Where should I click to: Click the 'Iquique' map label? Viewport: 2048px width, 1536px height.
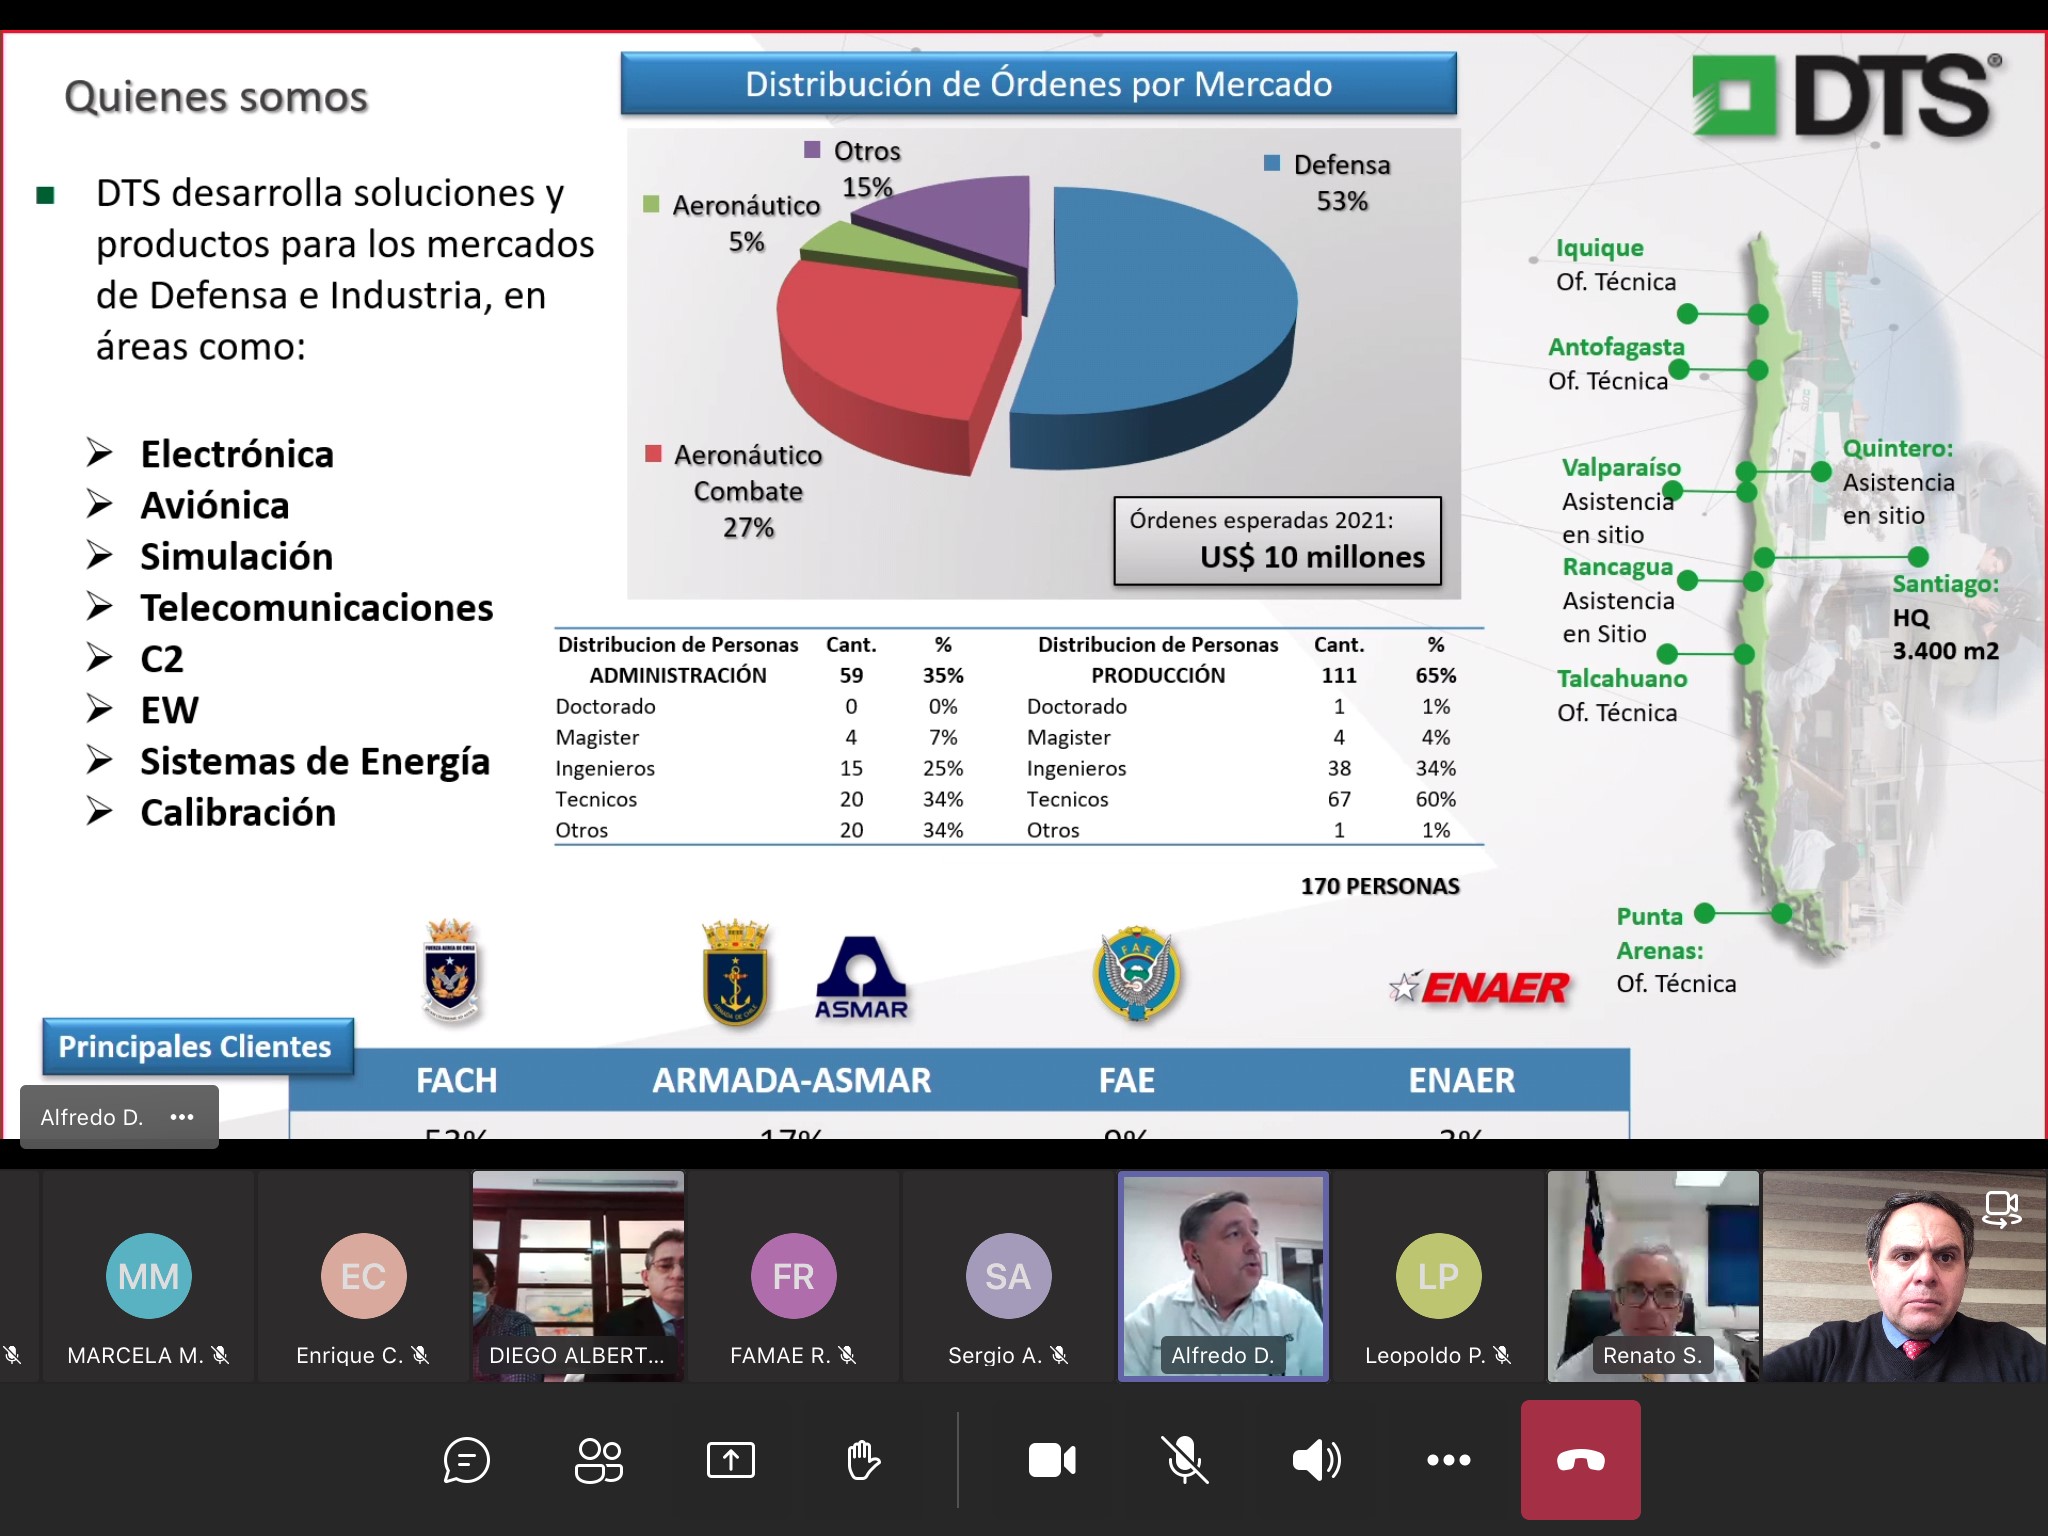pos(1599,248)
